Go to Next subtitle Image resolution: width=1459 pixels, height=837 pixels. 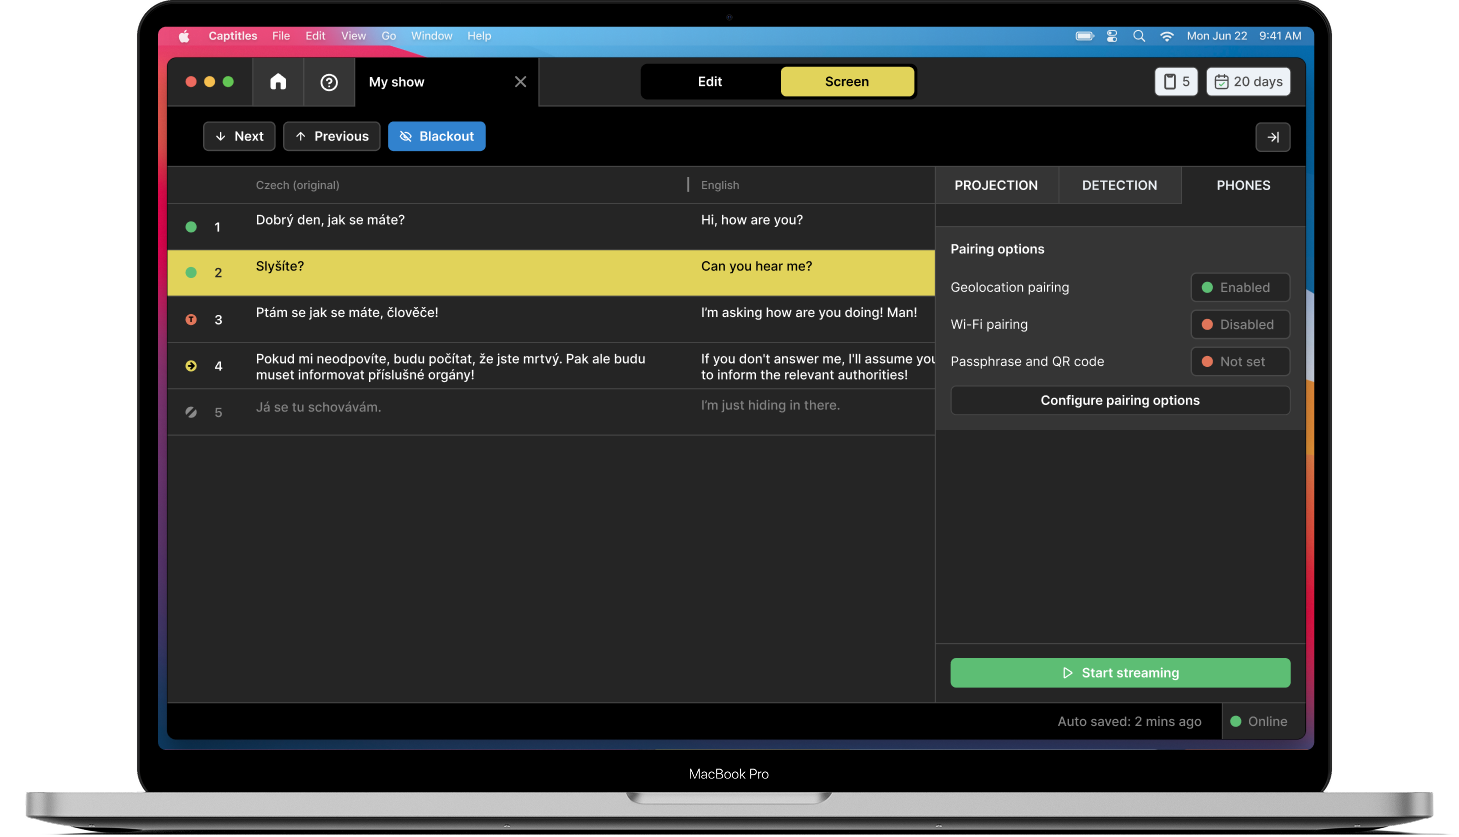click(x=239, y=137)
